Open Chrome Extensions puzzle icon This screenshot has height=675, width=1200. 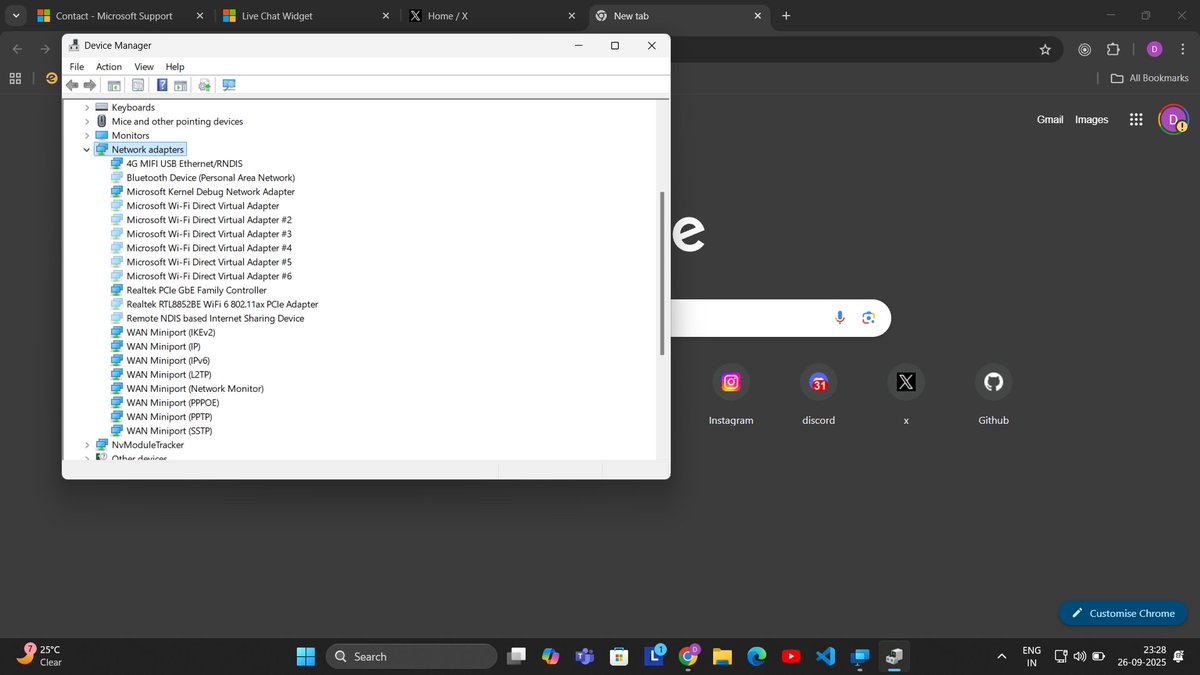(x=1113, y=49)
